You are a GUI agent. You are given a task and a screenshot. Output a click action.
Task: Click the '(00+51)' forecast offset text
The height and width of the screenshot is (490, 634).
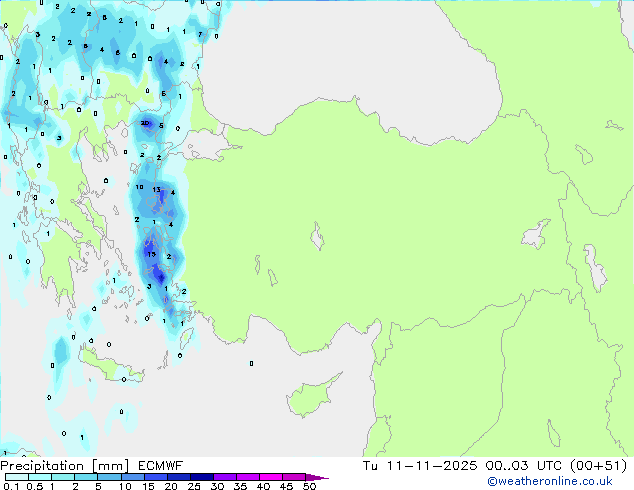tap(598, 466)
